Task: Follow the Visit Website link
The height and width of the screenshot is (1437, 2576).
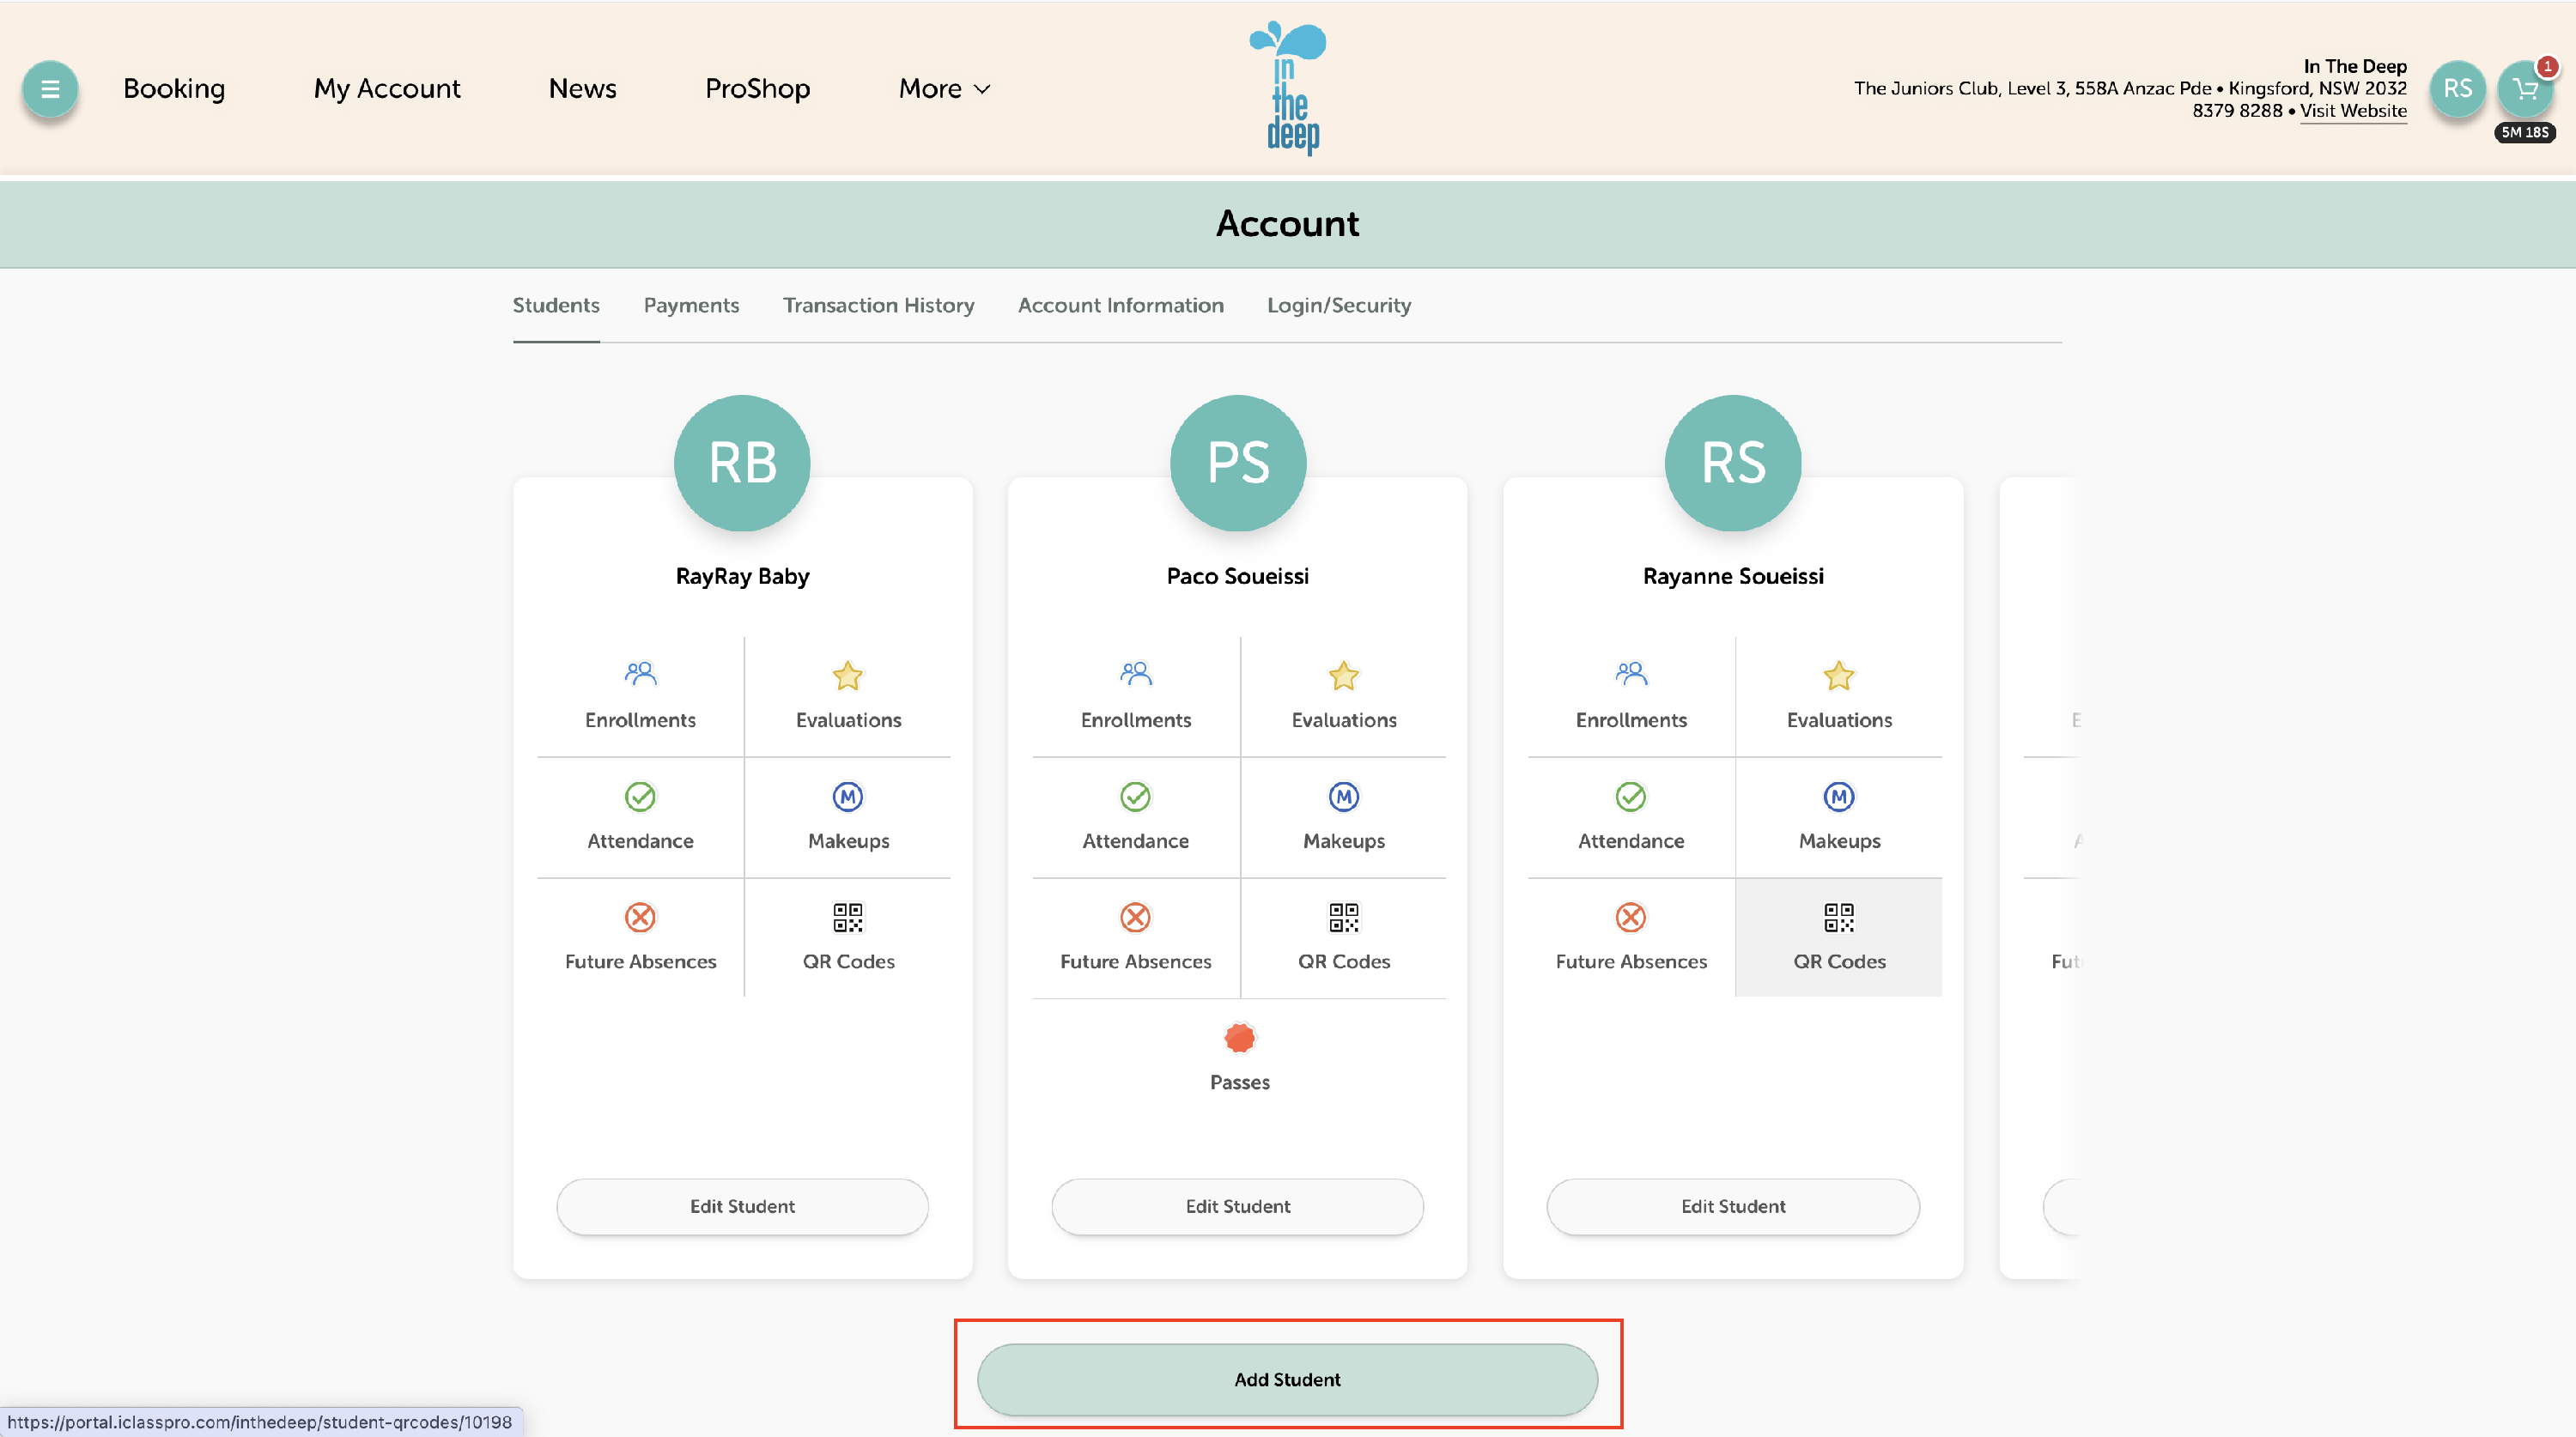Action: coord(2352,111)
